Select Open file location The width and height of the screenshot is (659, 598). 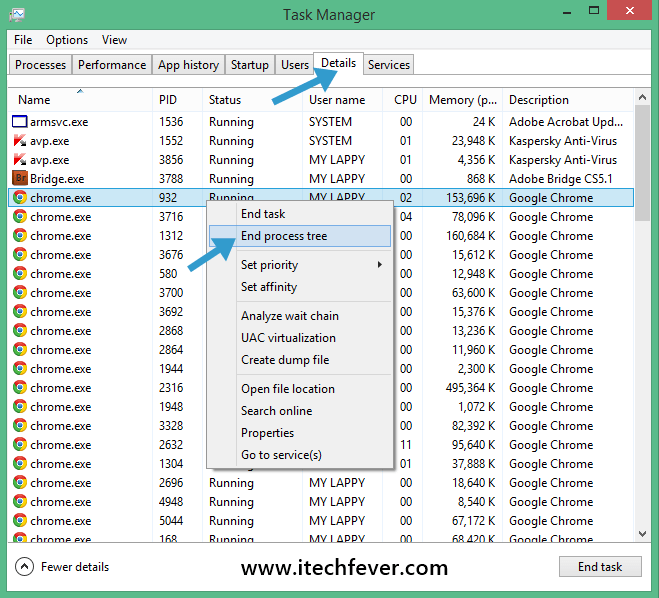pyautogui.click(x=300, y=389)
